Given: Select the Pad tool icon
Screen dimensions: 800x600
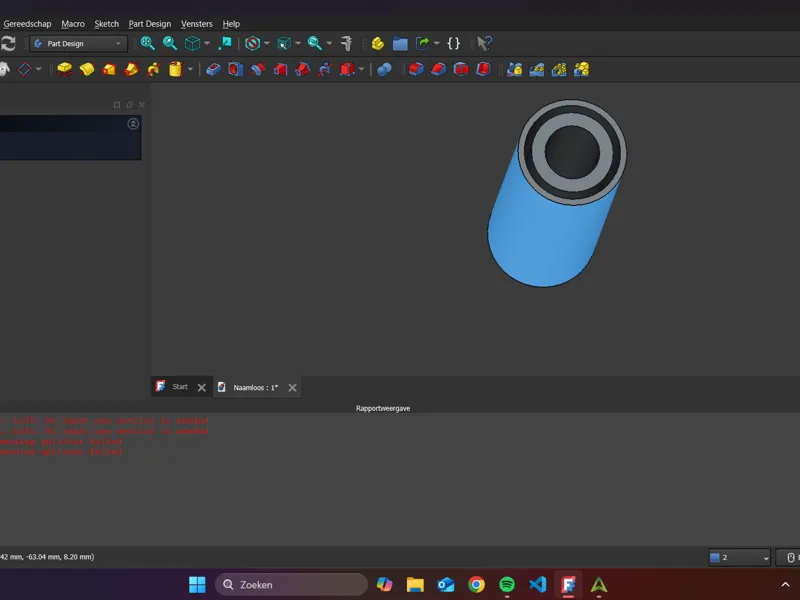Looking at the screenshot, I should point(64,69).
